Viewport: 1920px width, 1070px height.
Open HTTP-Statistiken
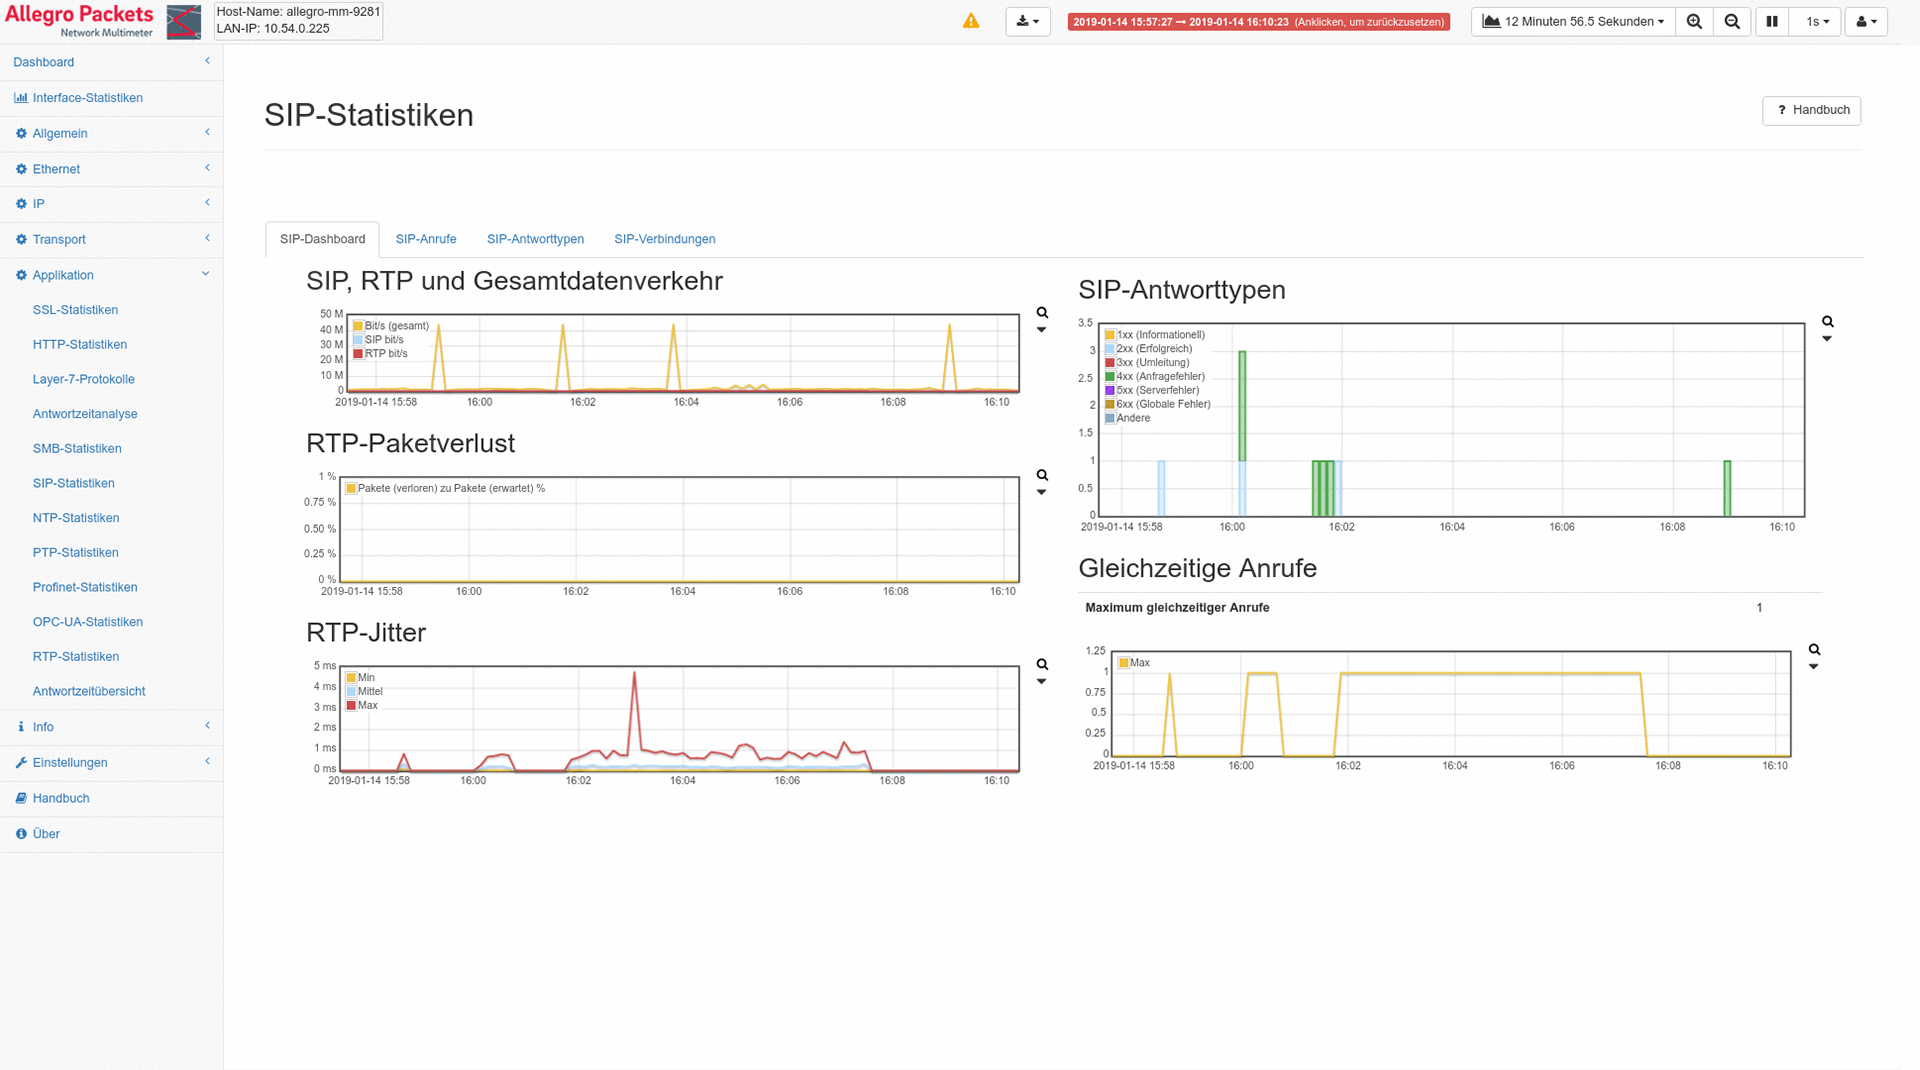tap(80, 345)
